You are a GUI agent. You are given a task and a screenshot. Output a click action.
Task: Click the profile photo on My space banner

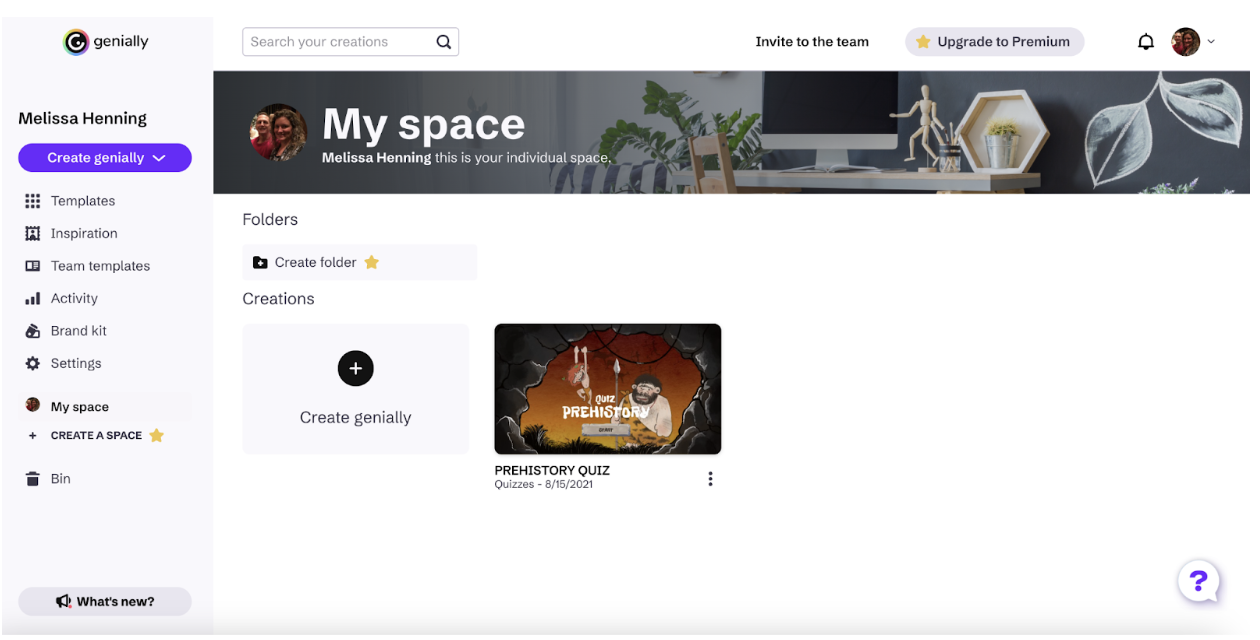pos(278,133)
